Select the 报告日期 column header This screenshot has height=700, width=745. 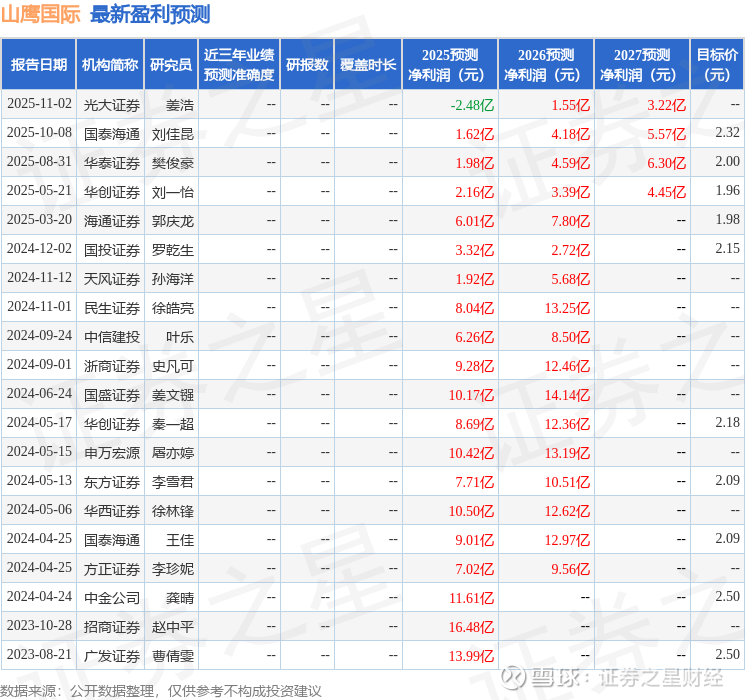click(39, 65)
